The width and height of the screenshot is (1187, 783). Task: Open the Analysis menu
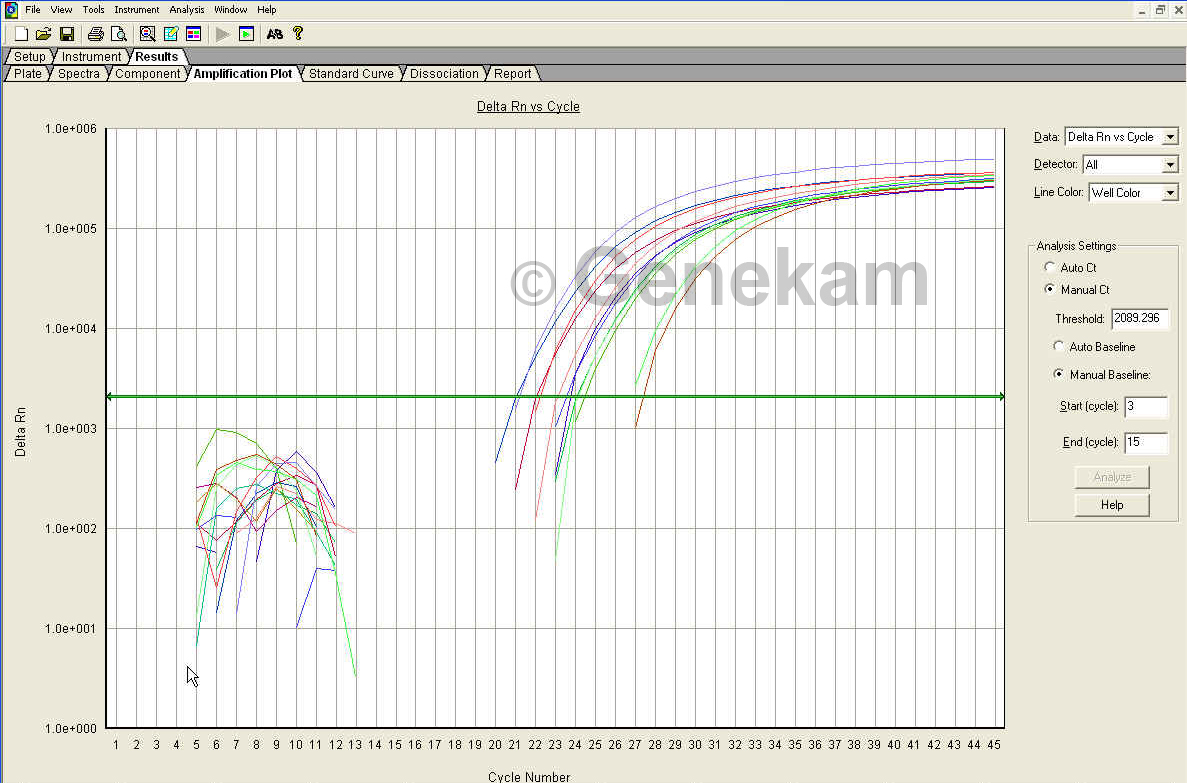[x=187, y=10]
